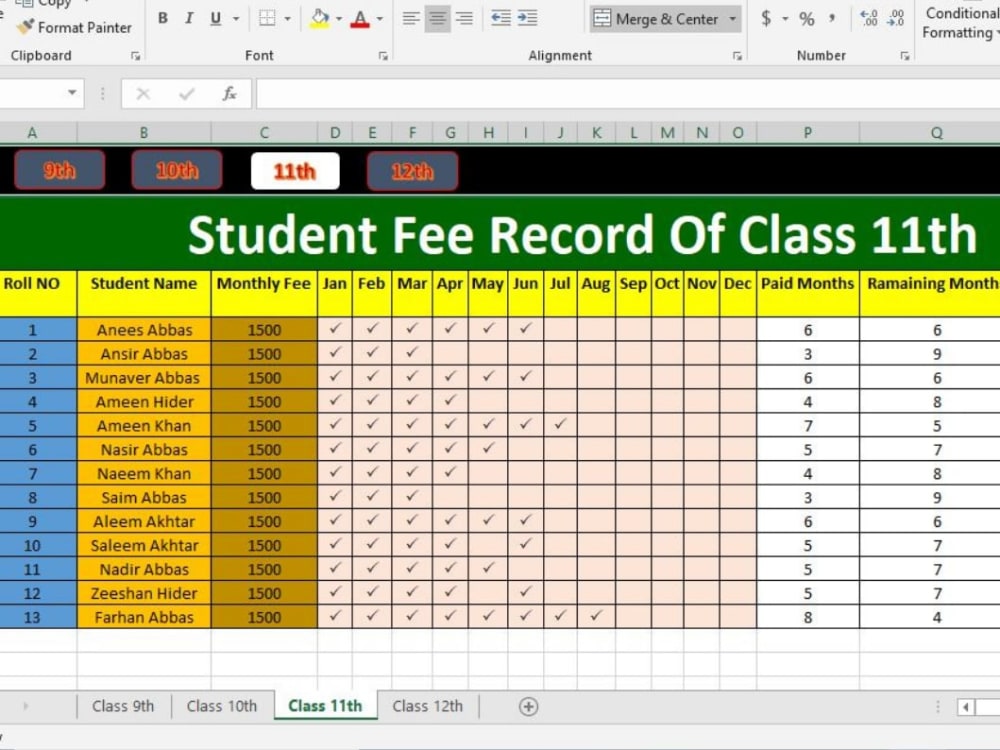Select column P header
This screenshot has height=750, width=1000.
(x=807, y=133)
